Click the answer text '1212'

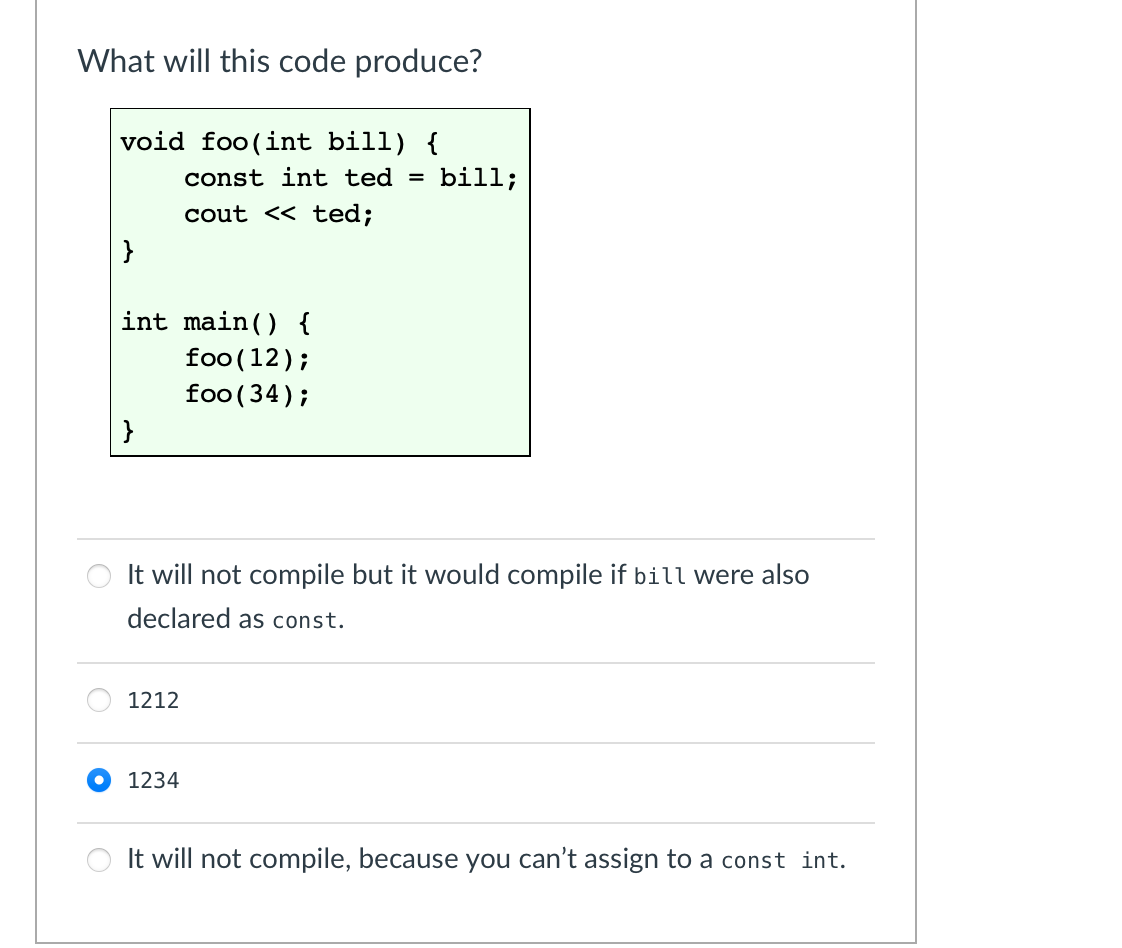click(152, 700)
